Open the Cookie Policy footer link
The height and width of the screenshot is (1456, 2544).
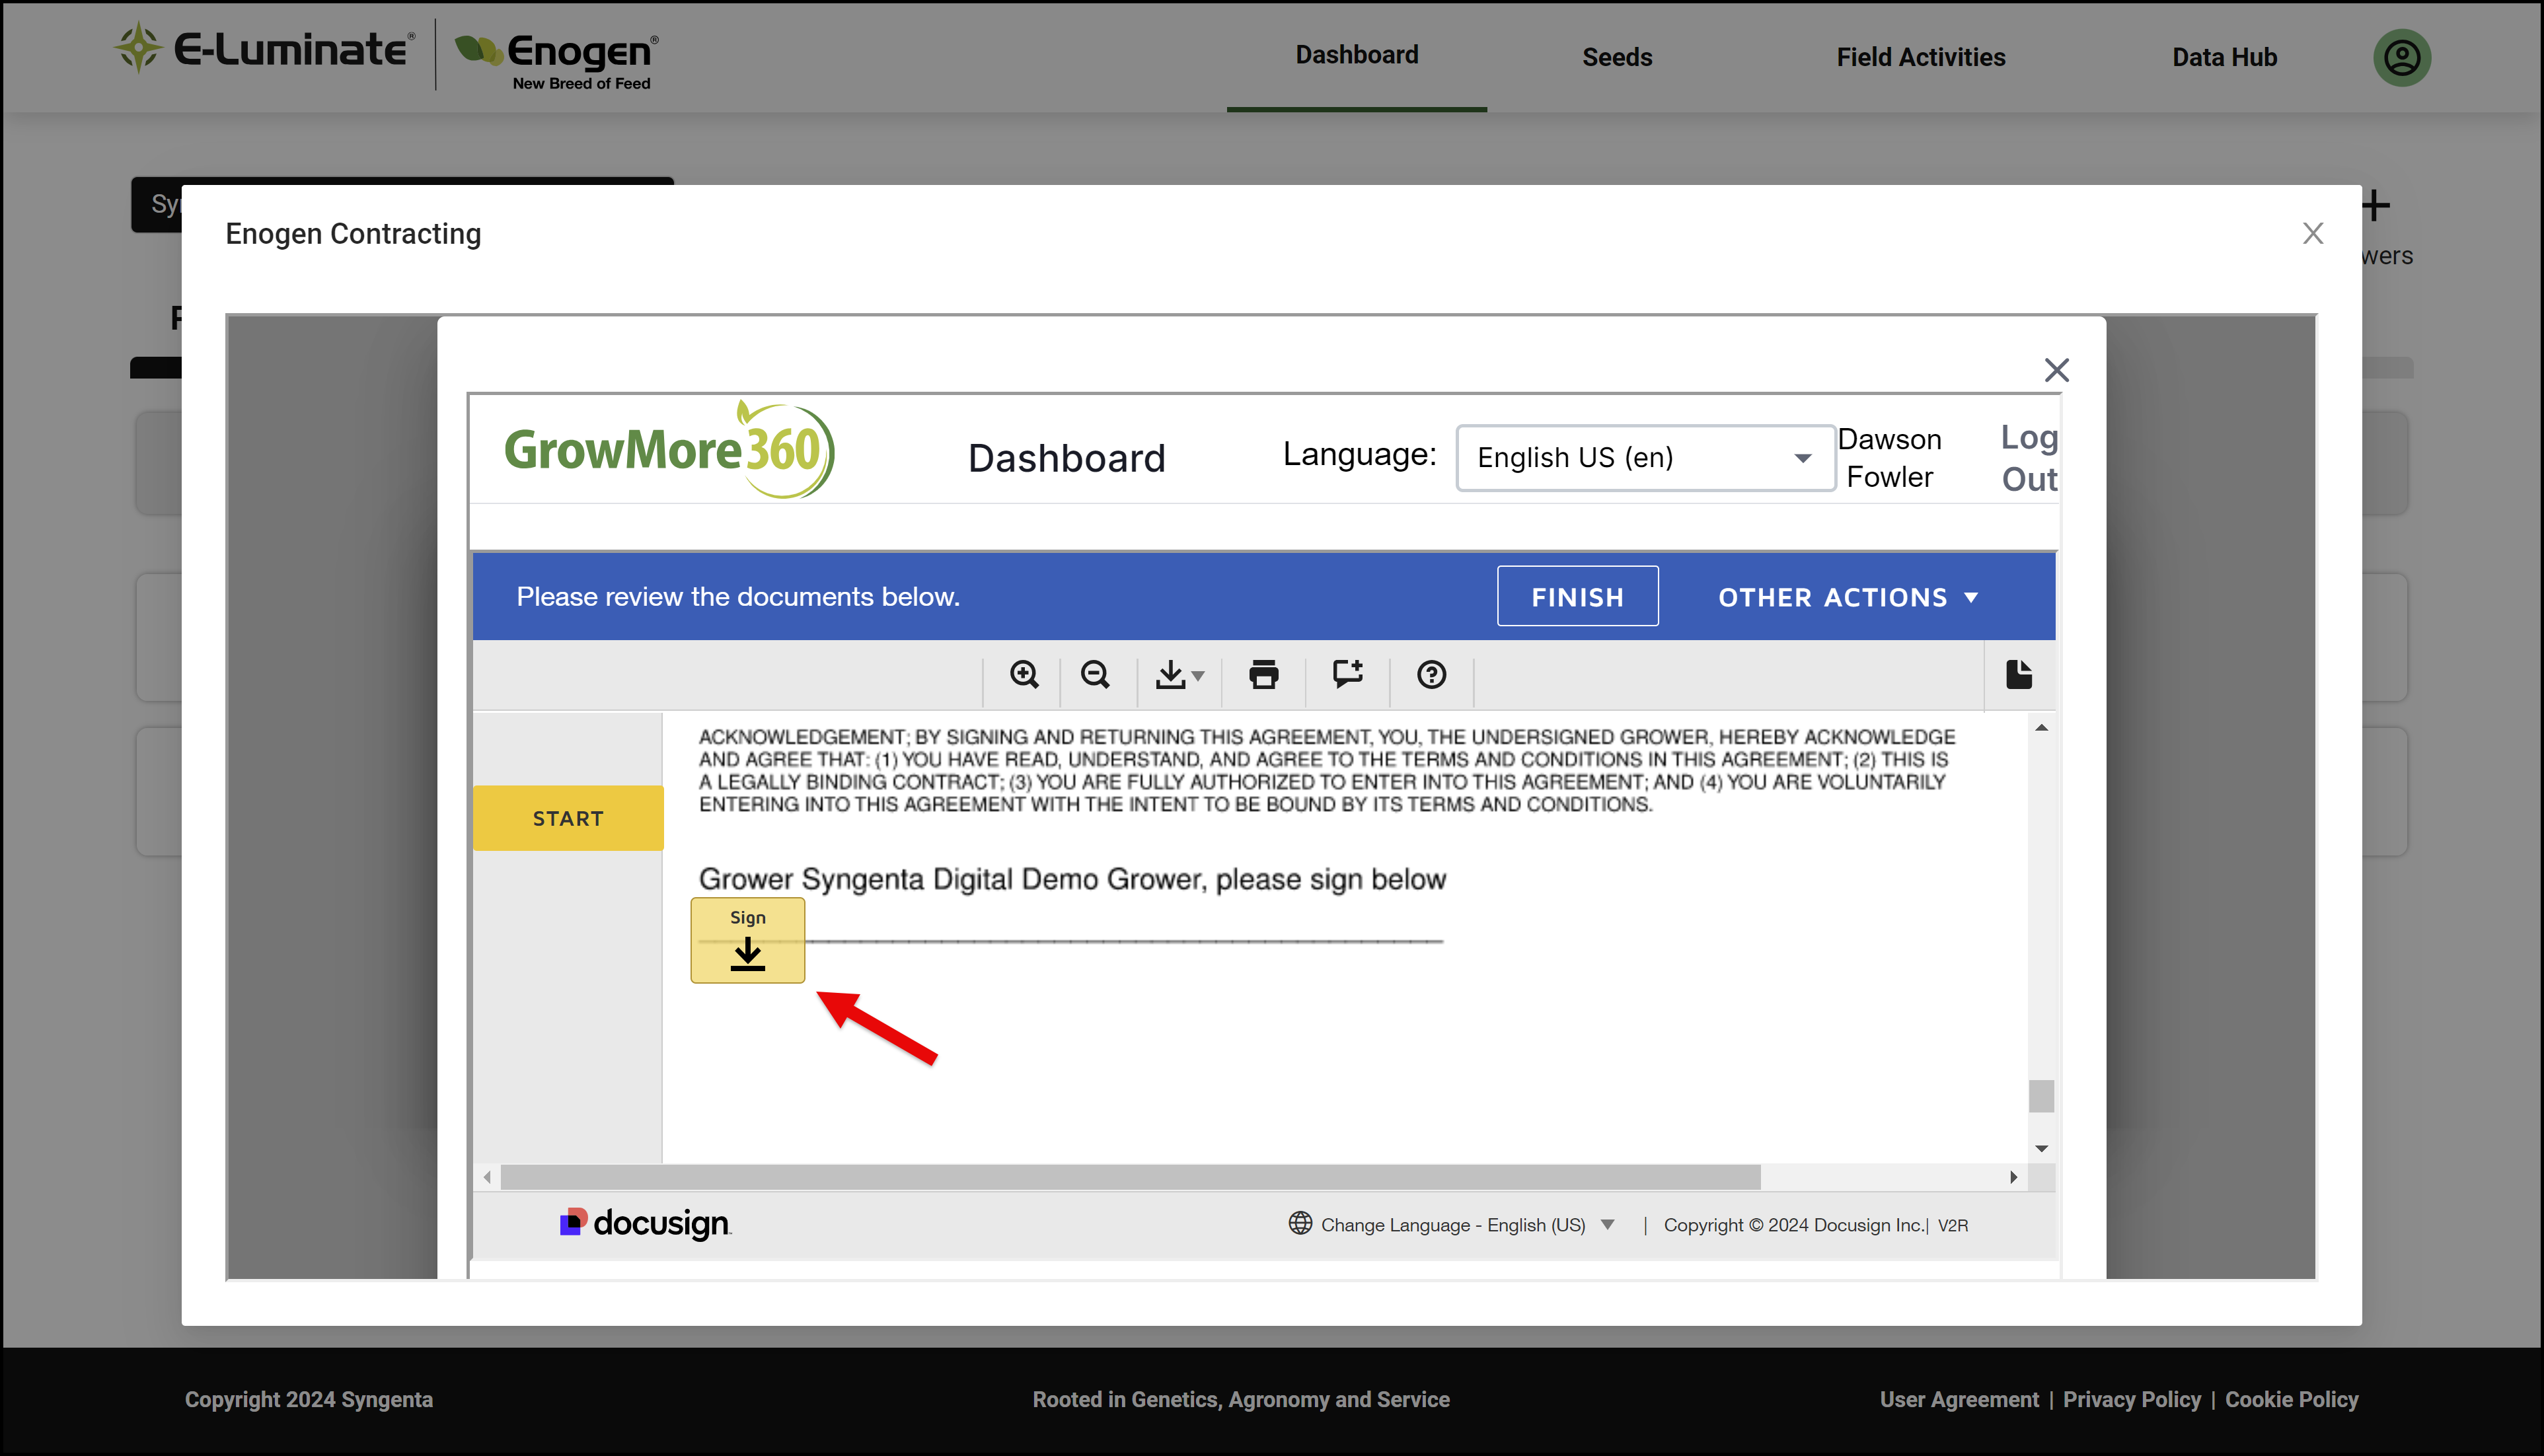tap(2291, 1400)
